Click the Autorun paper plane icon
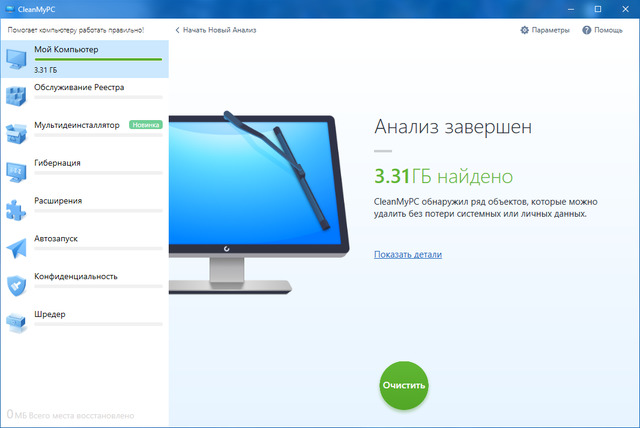The width and height of the screenshot is (640, 428). click(16, 248)
